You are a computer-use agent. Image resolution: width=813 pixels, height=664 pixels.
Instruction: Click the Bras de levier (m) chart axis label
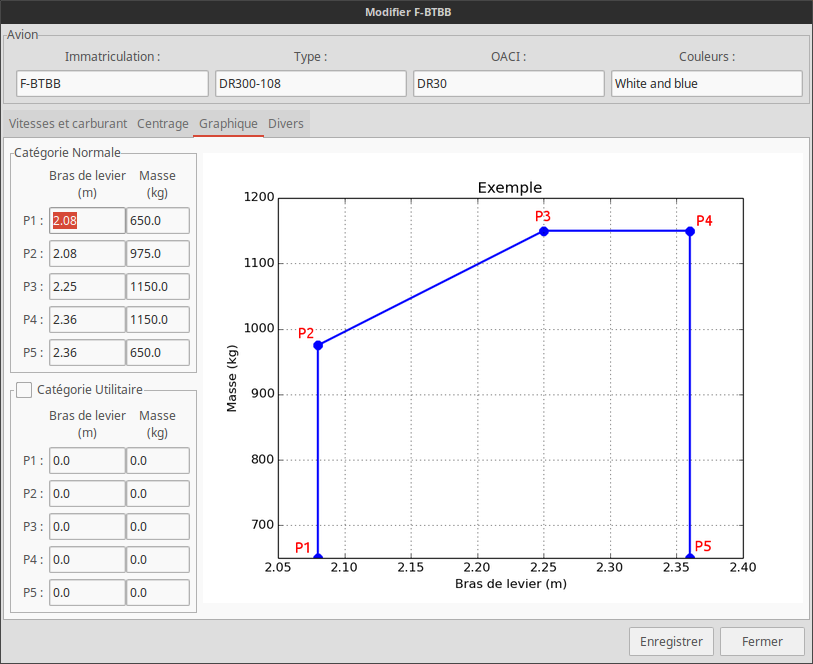point(511,584)
